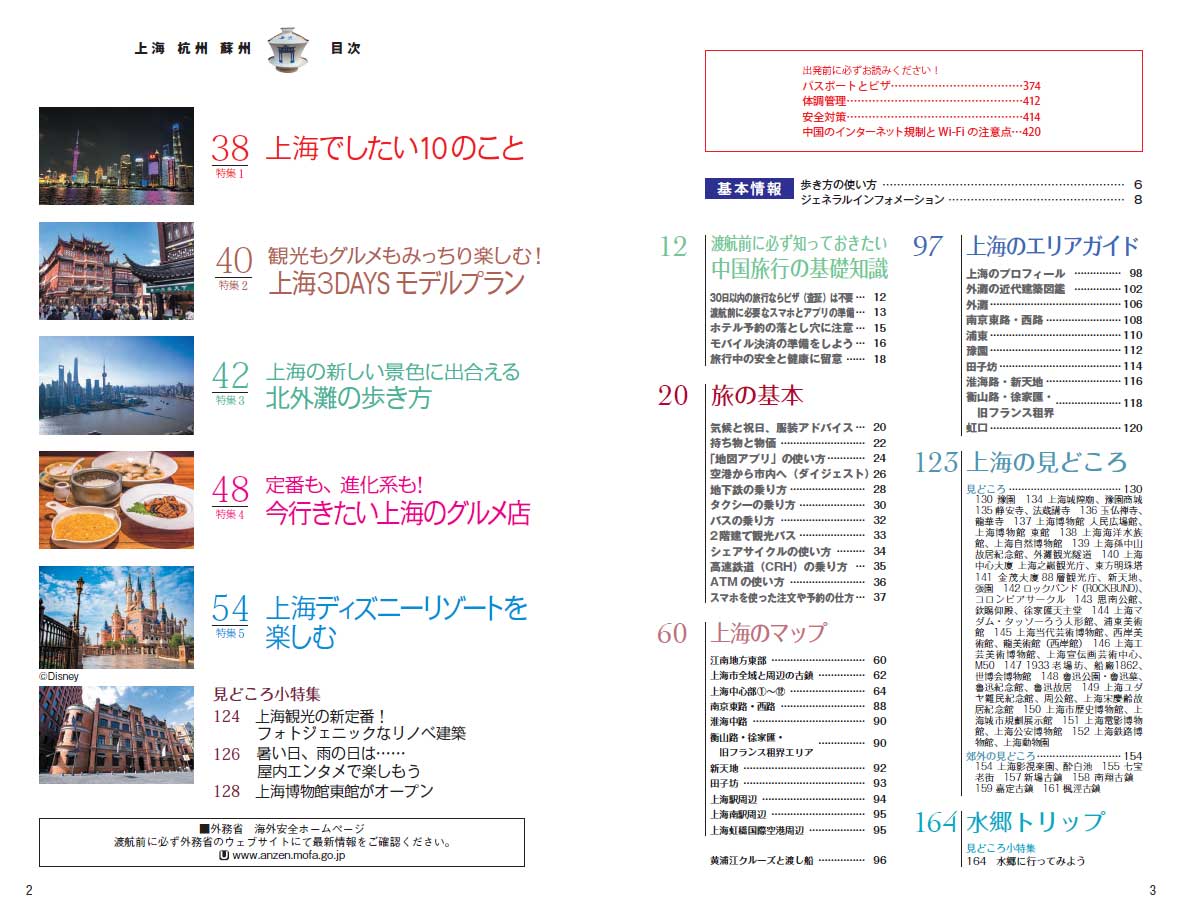Open the Yuyuan traditional building photo

coord(116,271)
